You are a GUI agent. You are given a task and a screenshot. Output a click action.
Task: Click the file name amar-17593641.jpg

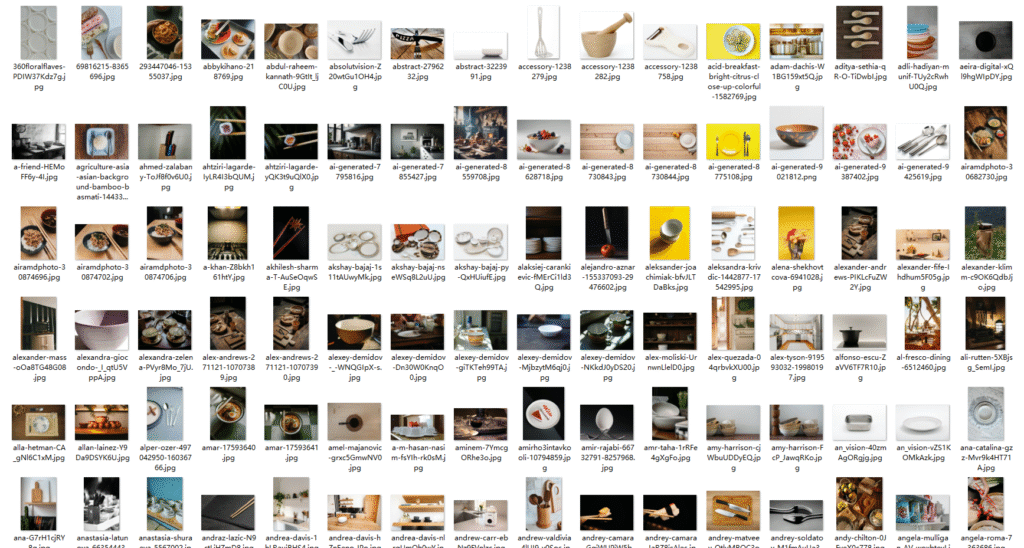coord(291,453)
